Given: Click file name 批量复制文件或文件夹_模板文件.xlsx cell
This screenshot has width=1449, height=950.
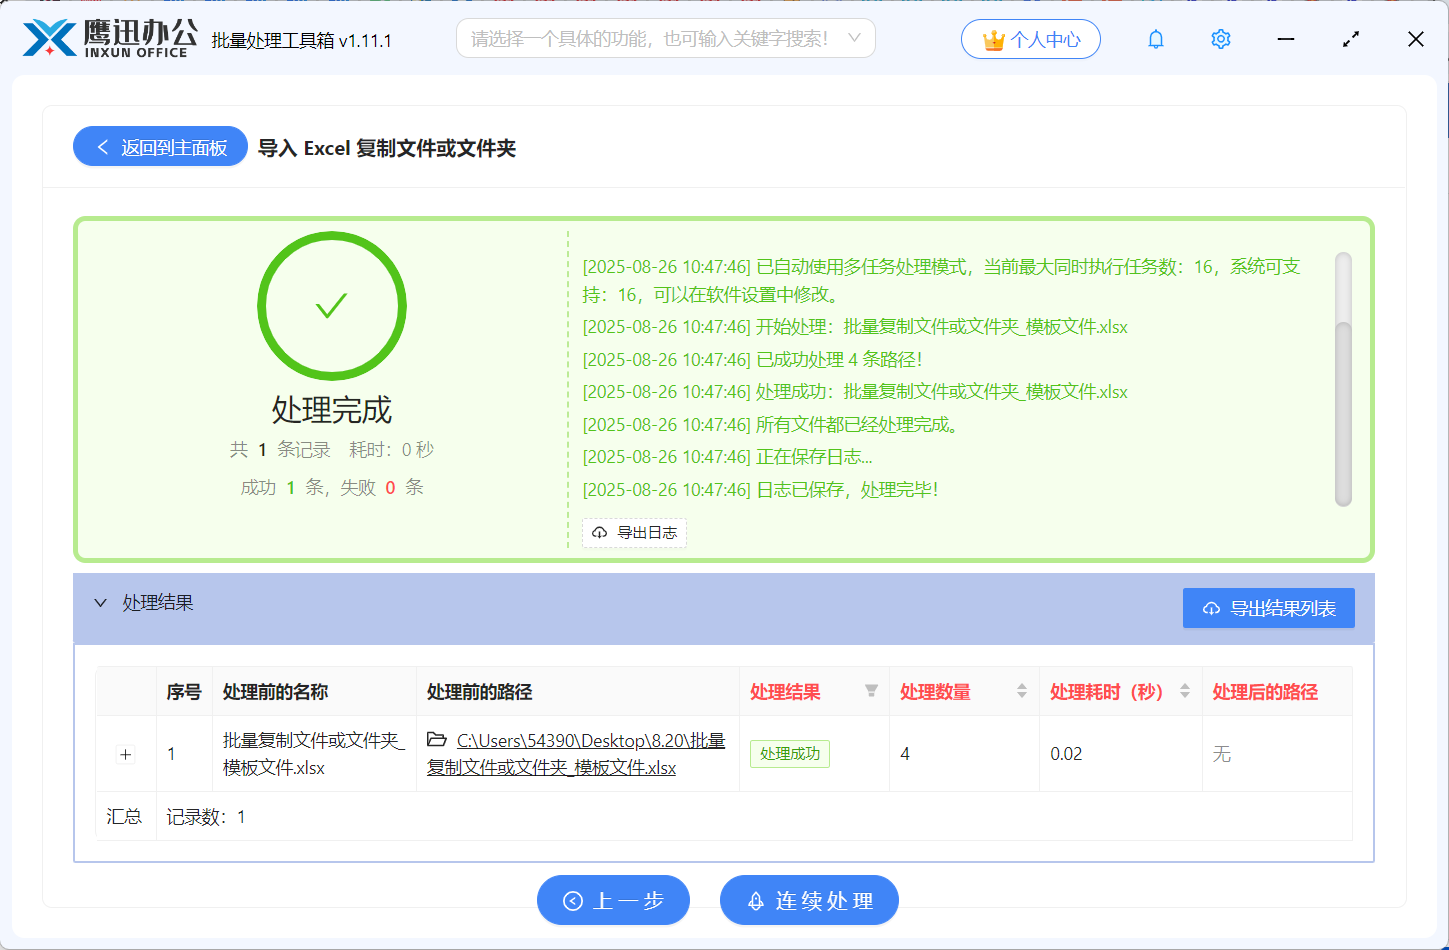Looking at the screenshot, I should [x=314, y=754].
